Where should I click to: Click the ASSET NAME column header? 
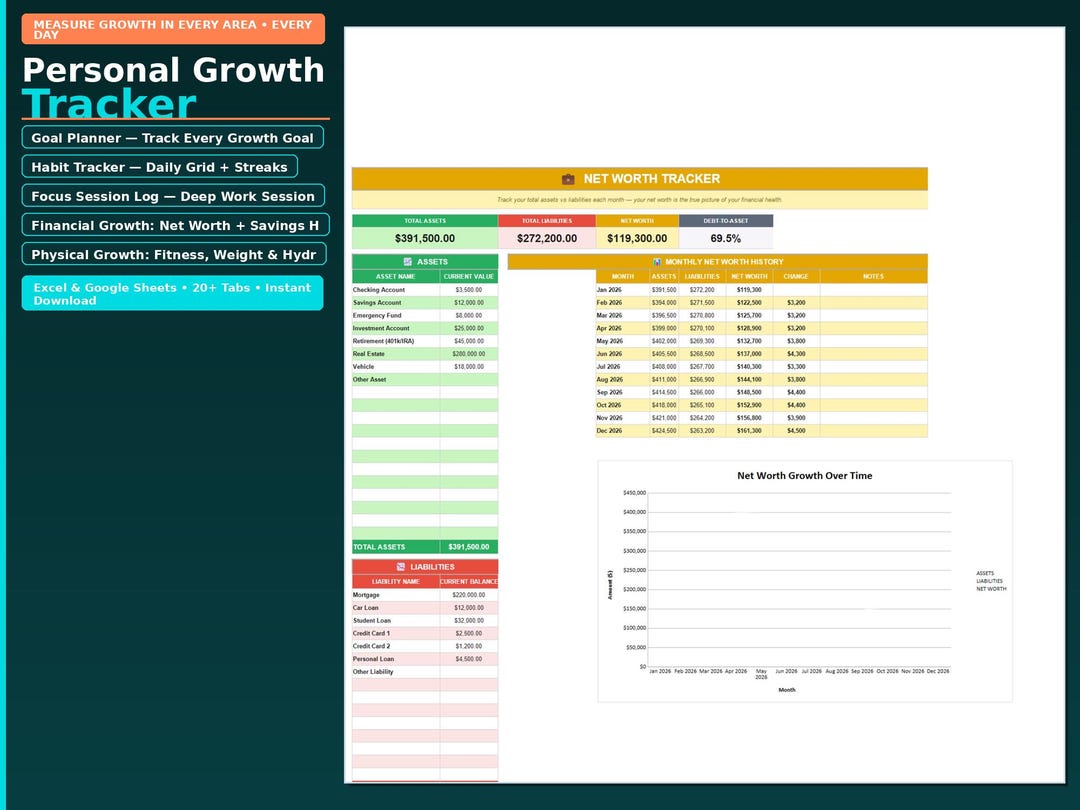point(395,276)
